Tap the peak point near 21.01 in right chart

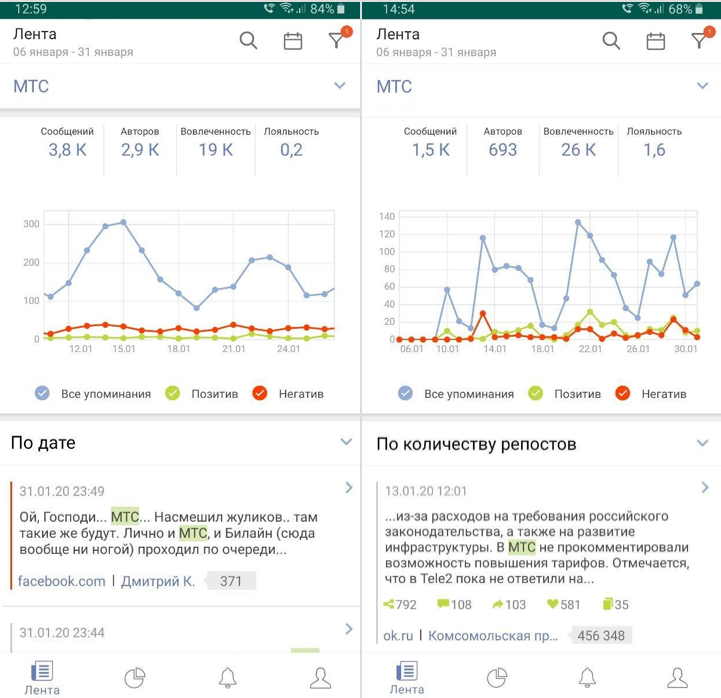coord(578,223)
